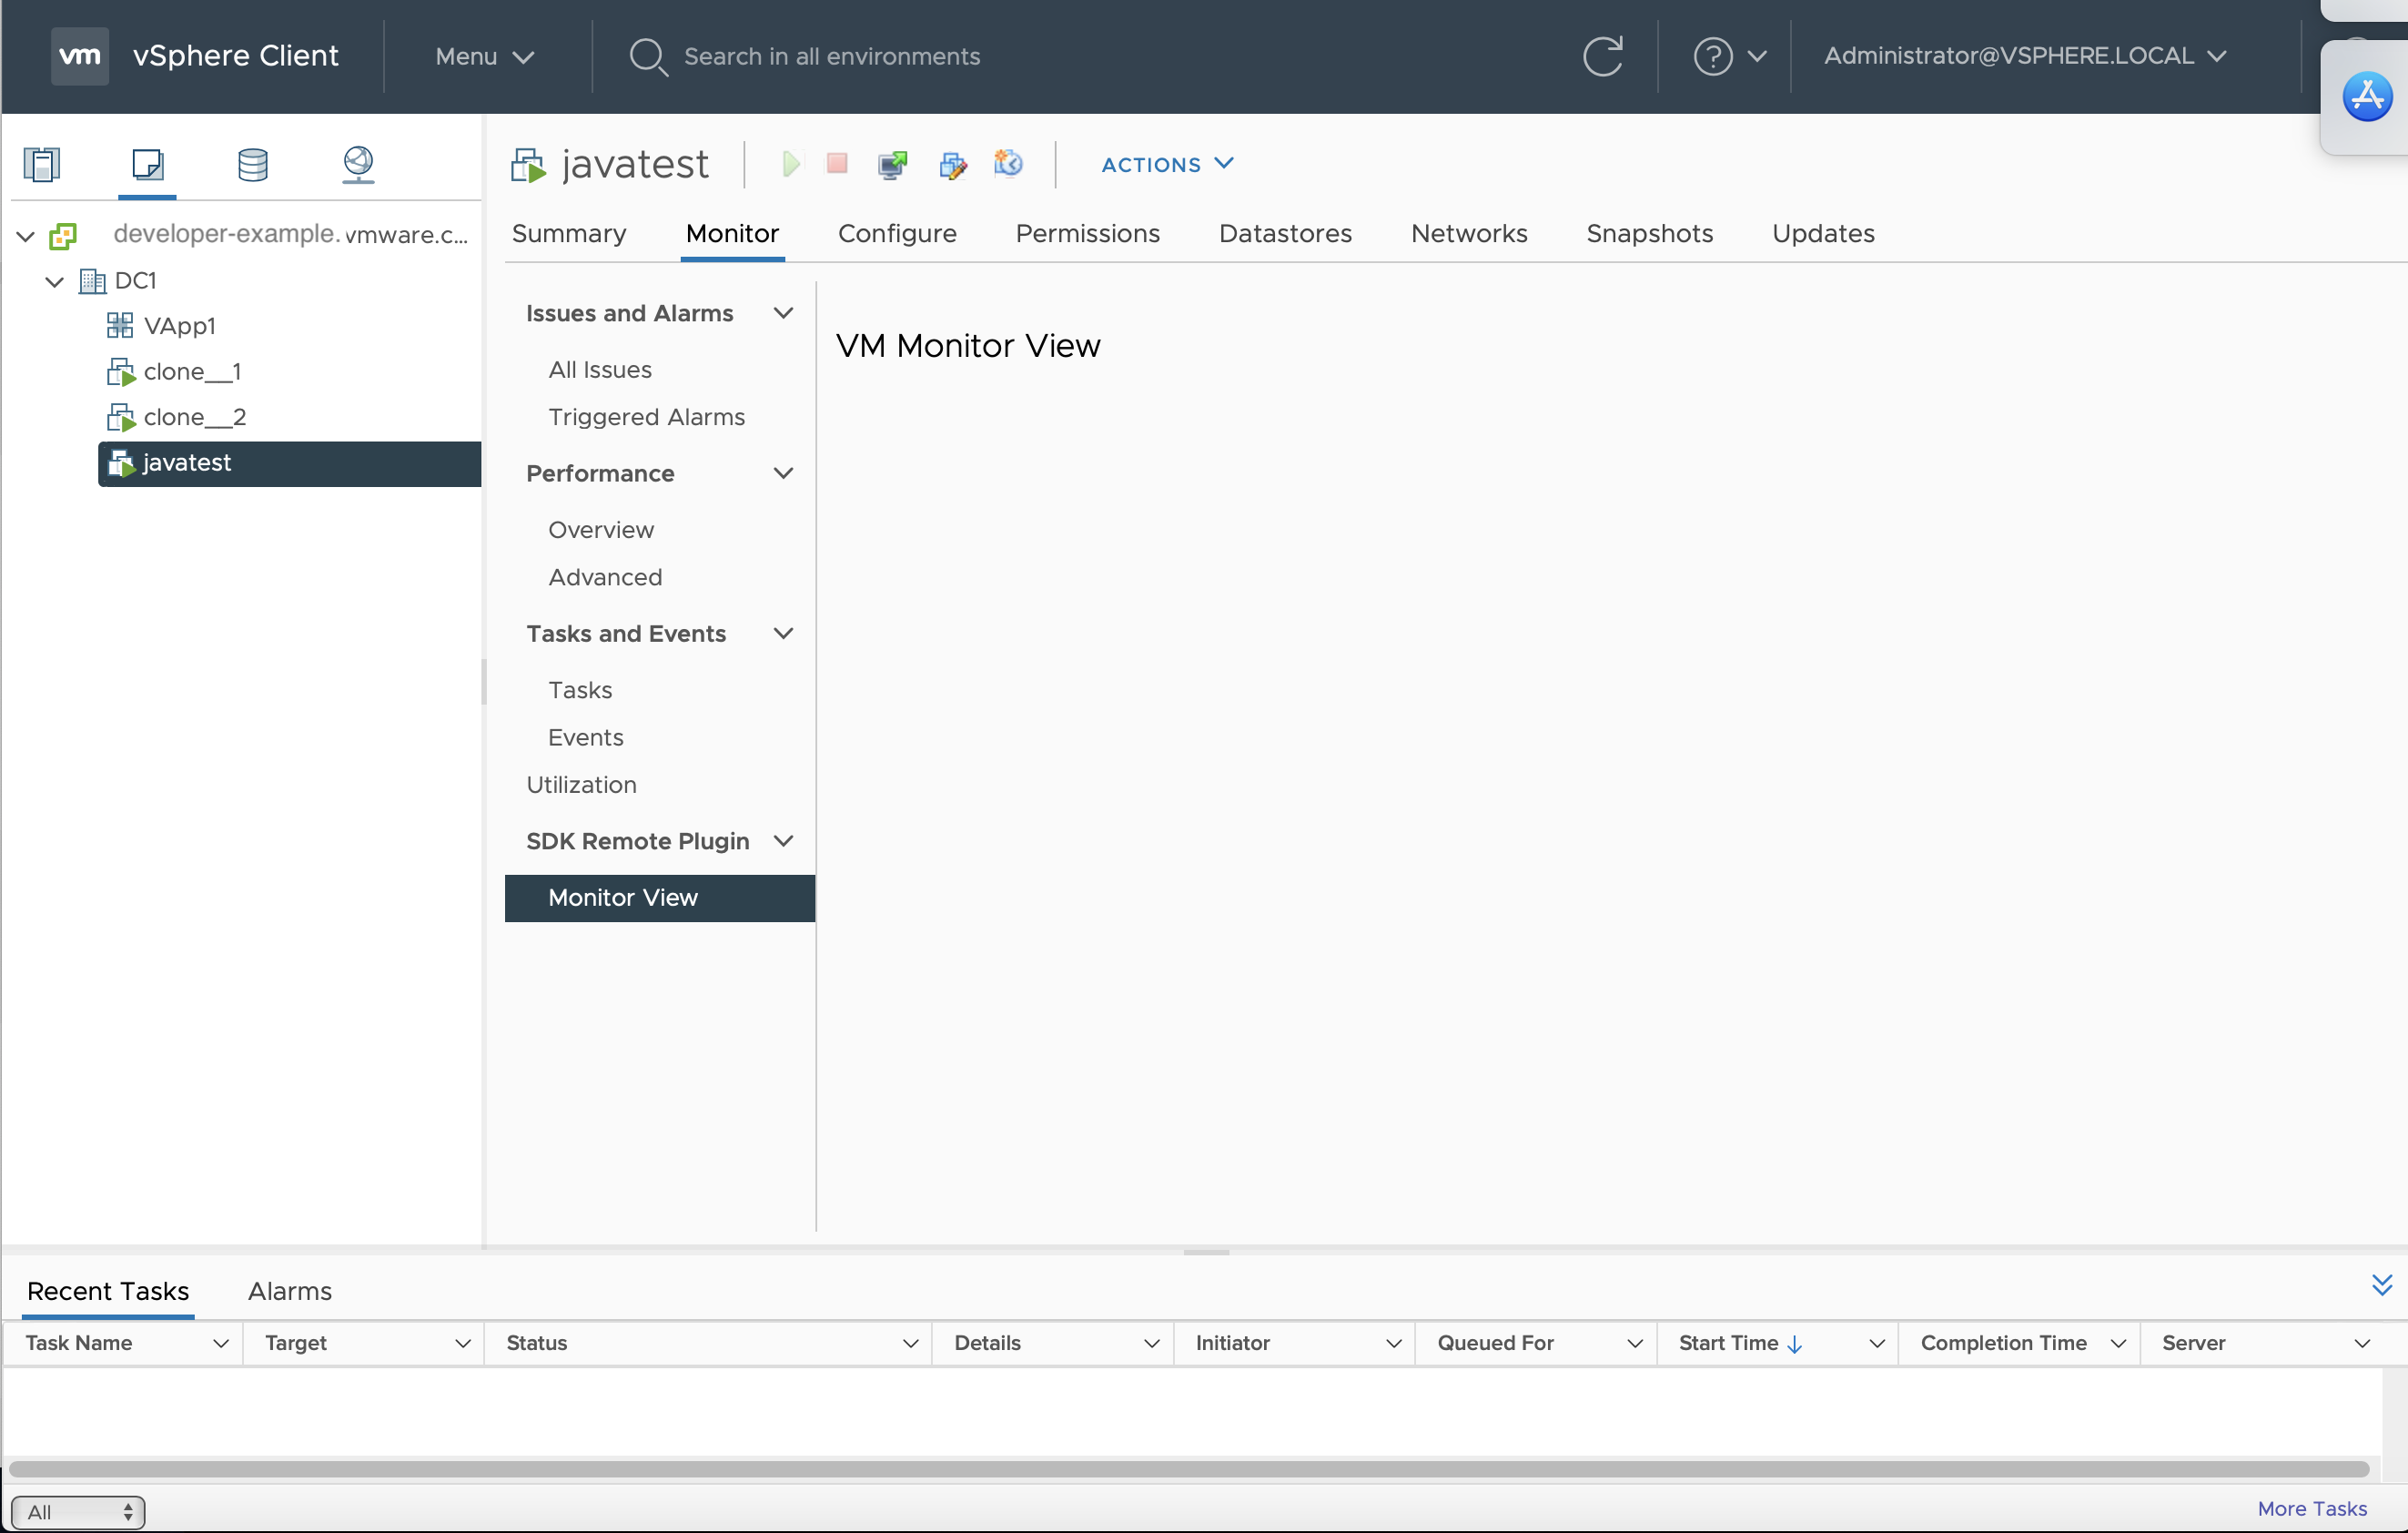Open the Help question mark menu
The height and width of the screenshot is (1533, 2408).
[1730, 56]
